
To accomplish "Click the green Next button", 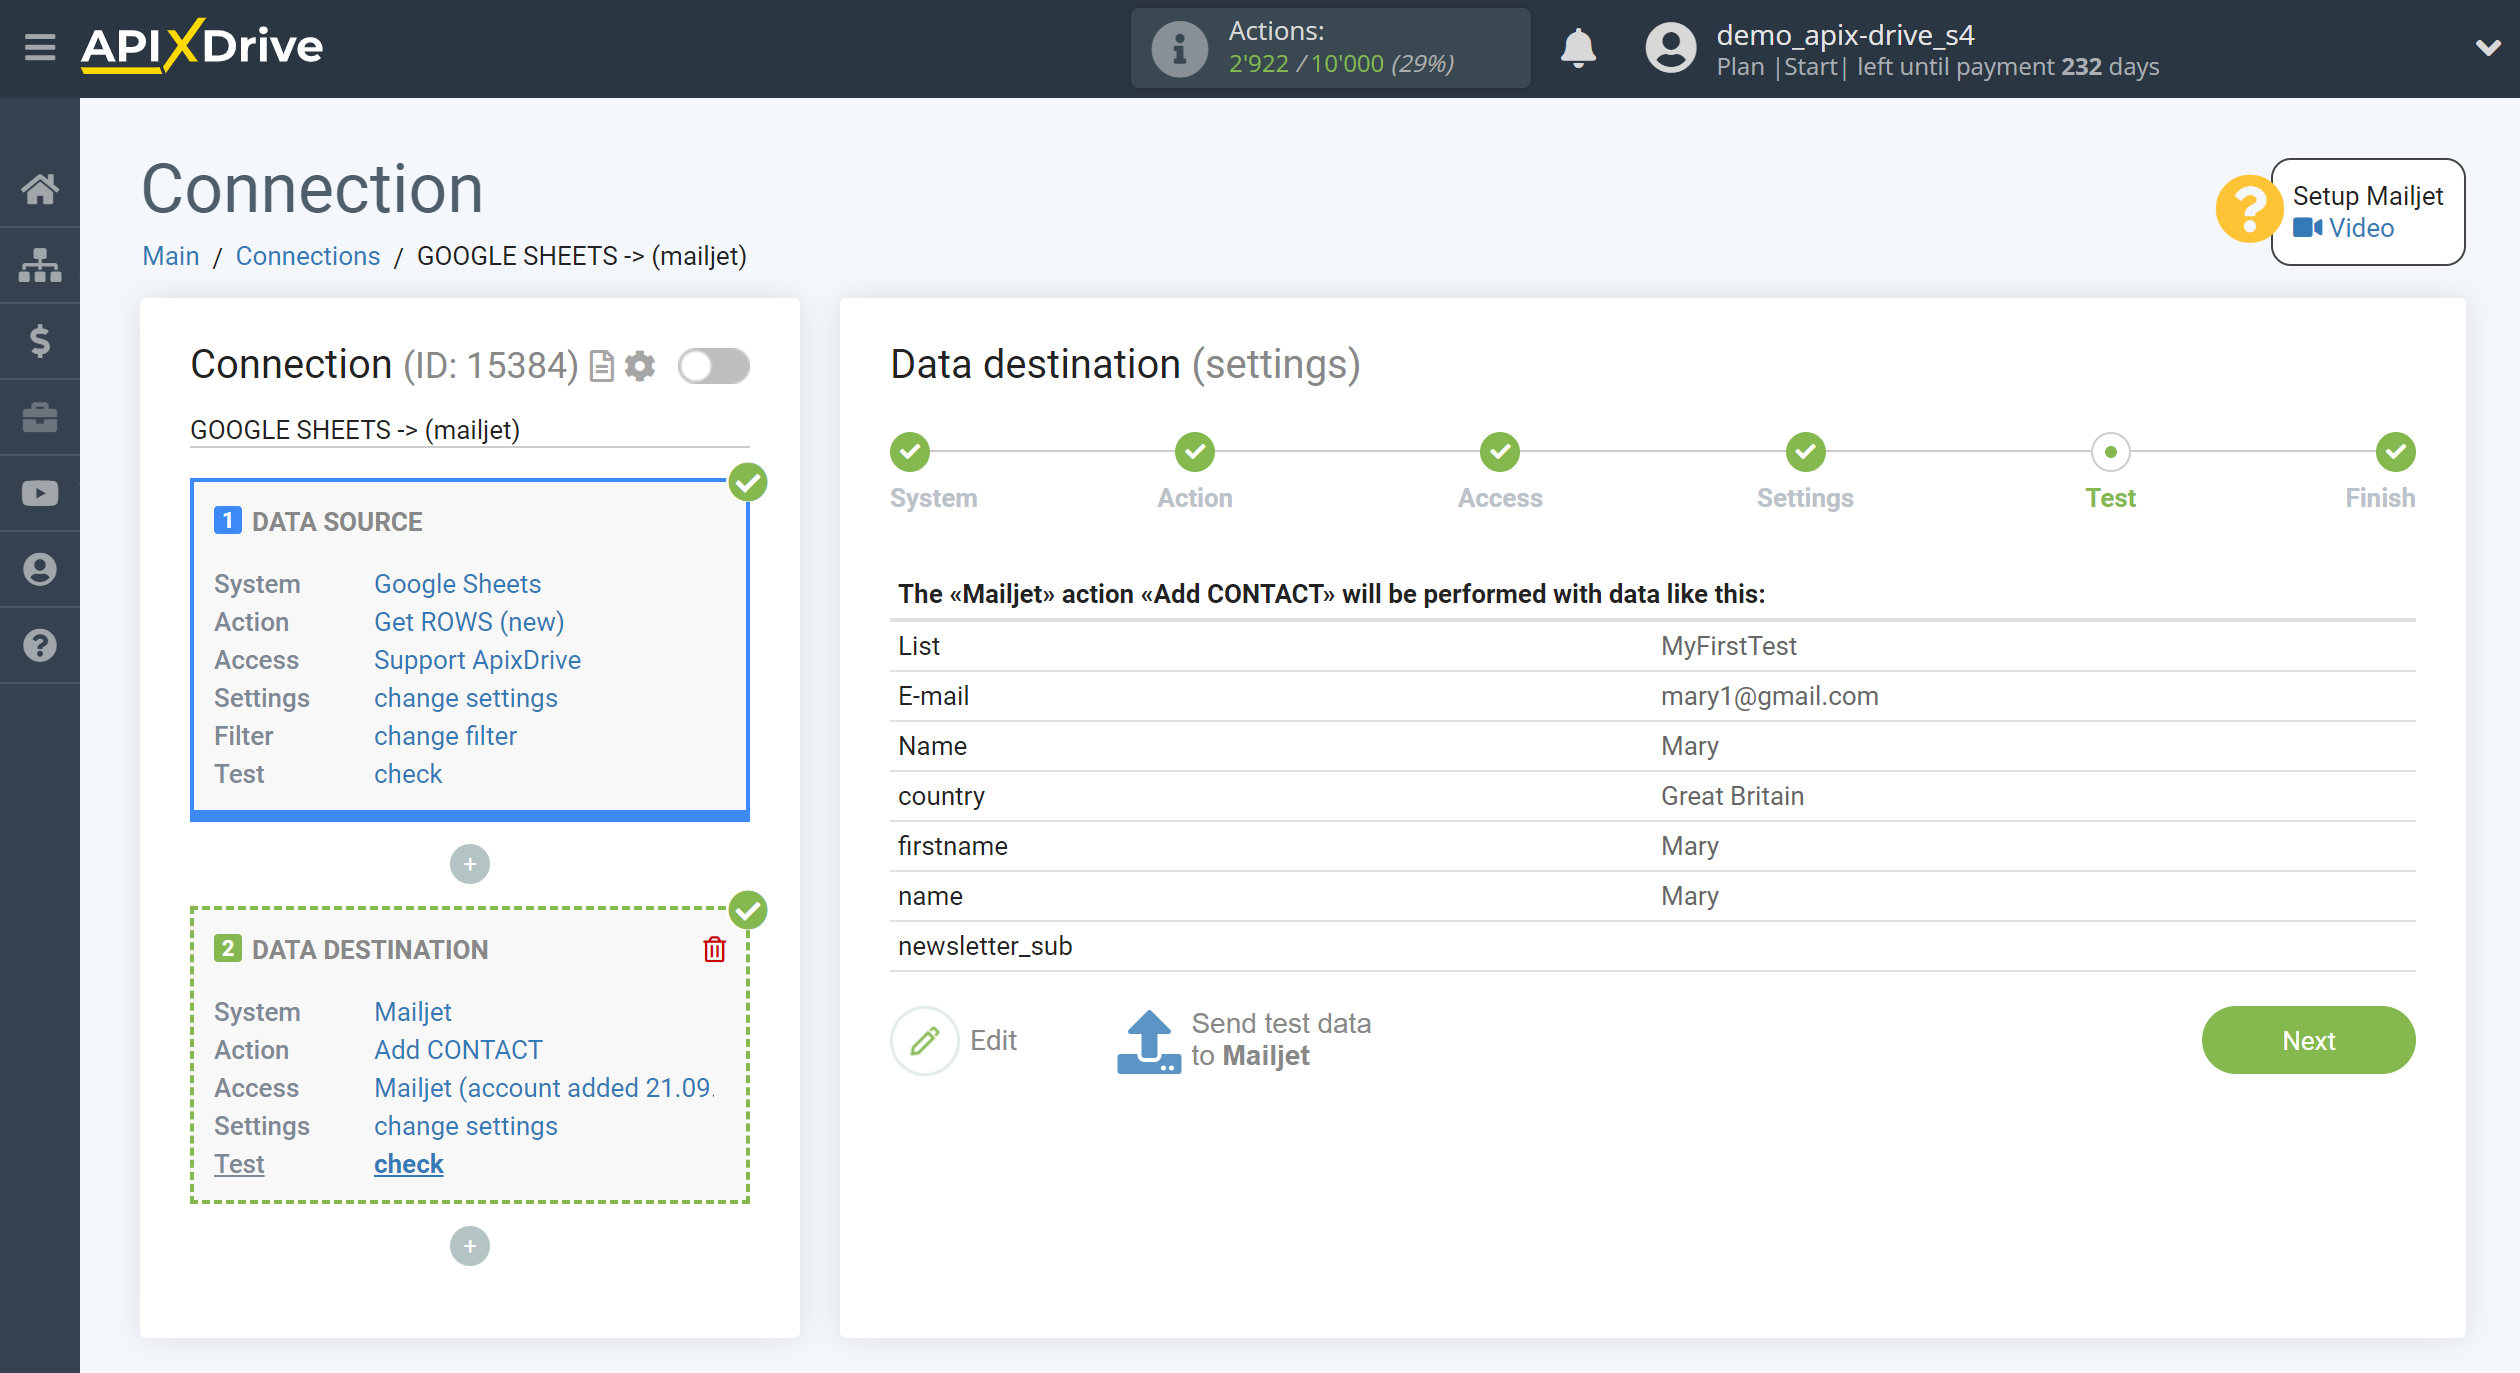I will [2308, 1040].
